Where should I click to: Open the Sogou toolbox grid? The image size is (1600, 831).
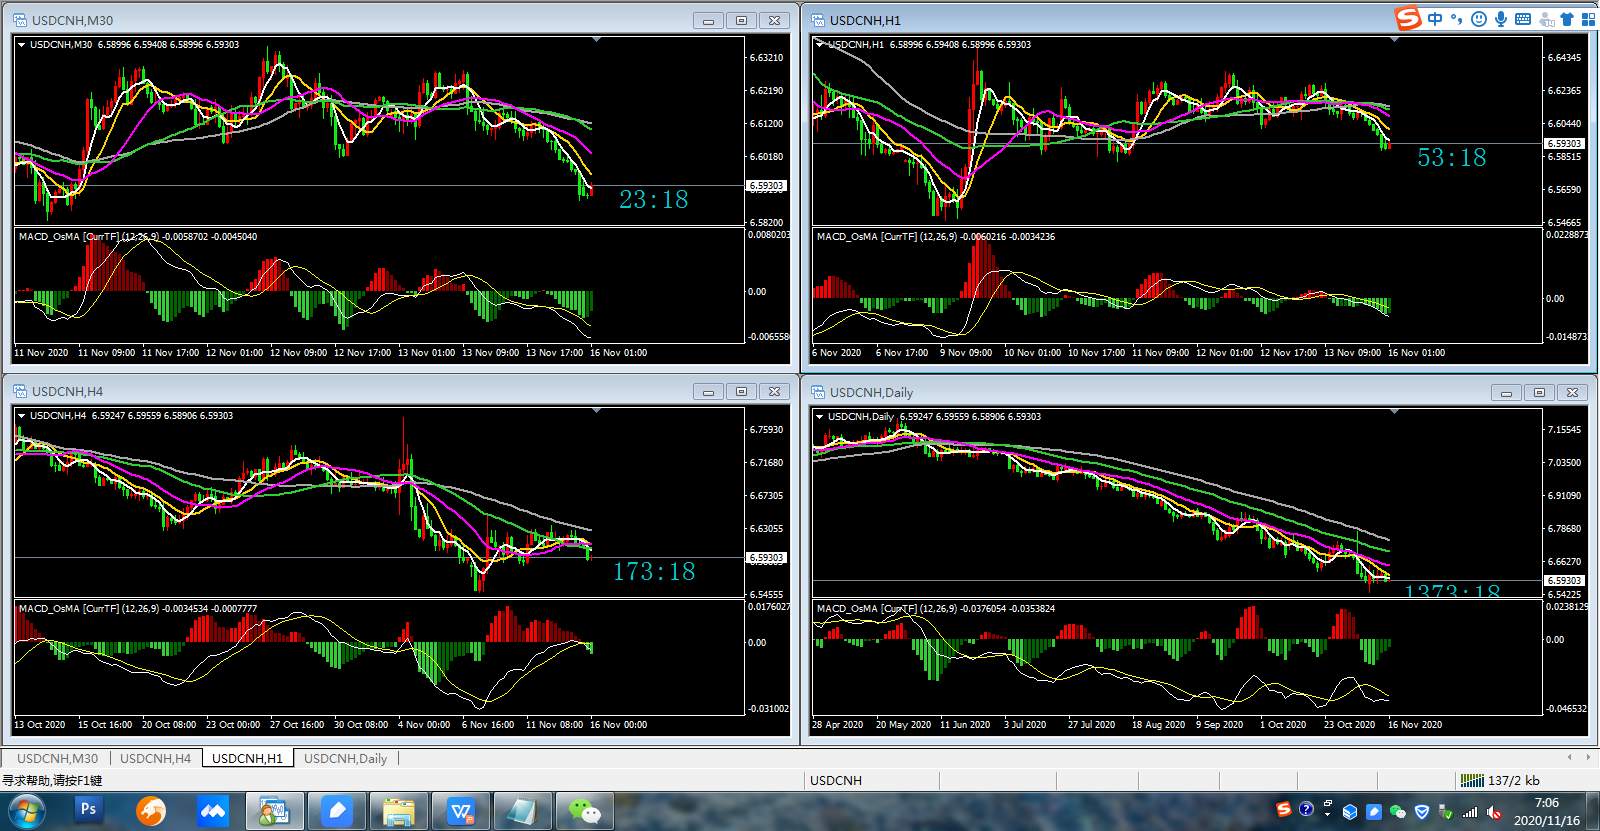coord(1588,19)
